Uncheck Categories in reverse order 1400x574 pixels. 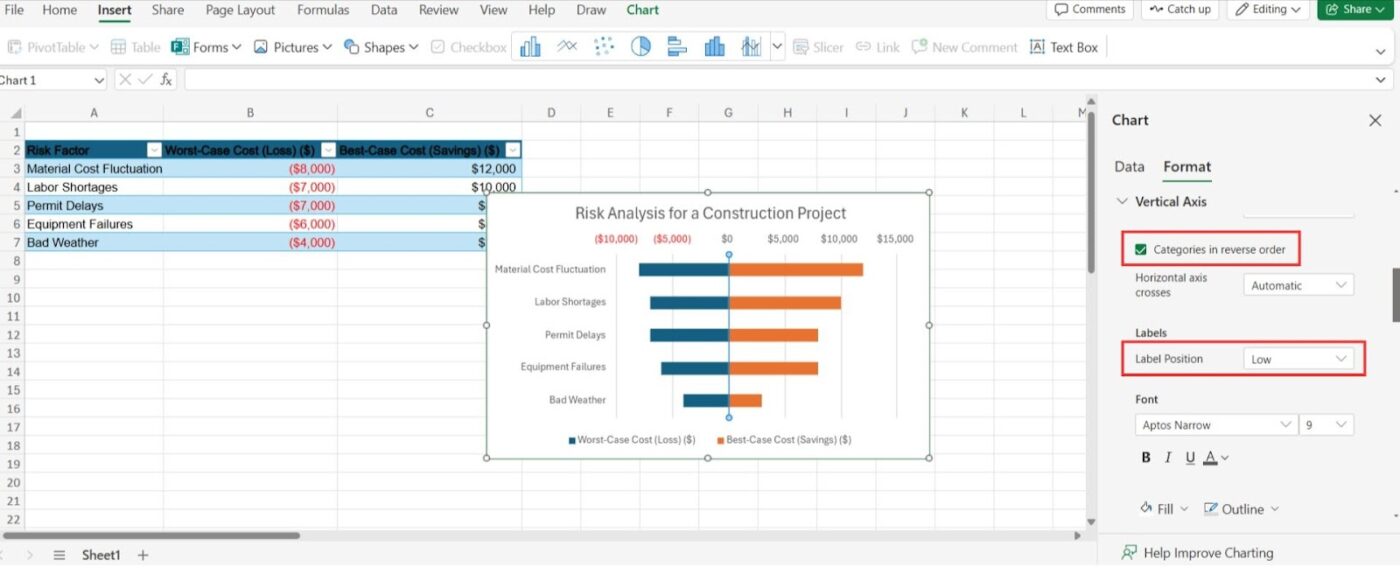(1141, 249)
